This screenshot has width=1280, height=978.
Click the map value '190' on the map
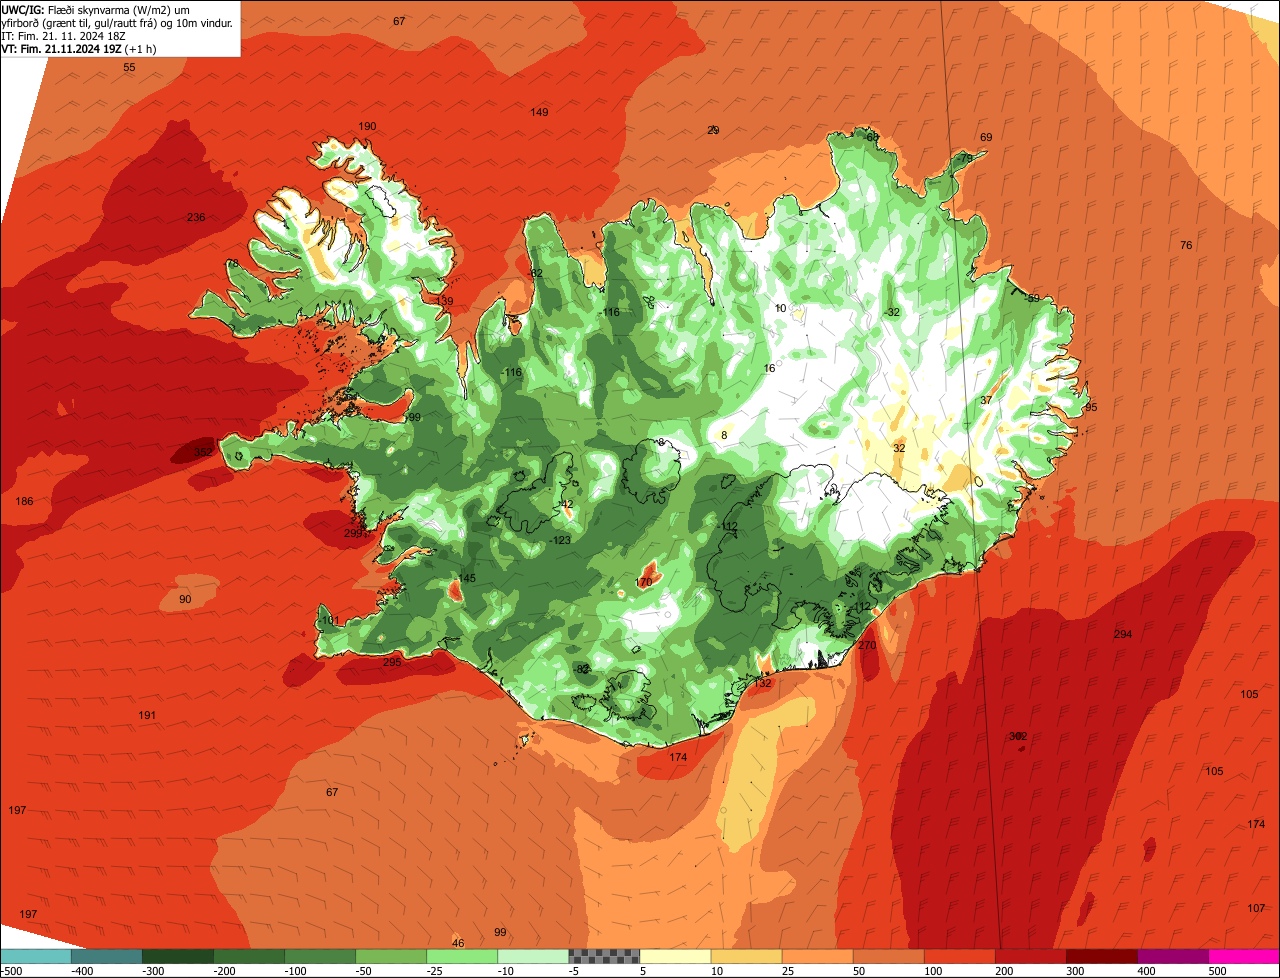click(367, 126)
